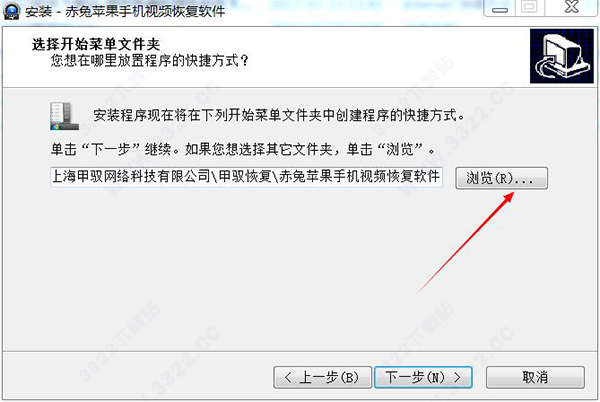Click the 您想在哪里放置程序的快捷方式 subtitle

(150, 60)
